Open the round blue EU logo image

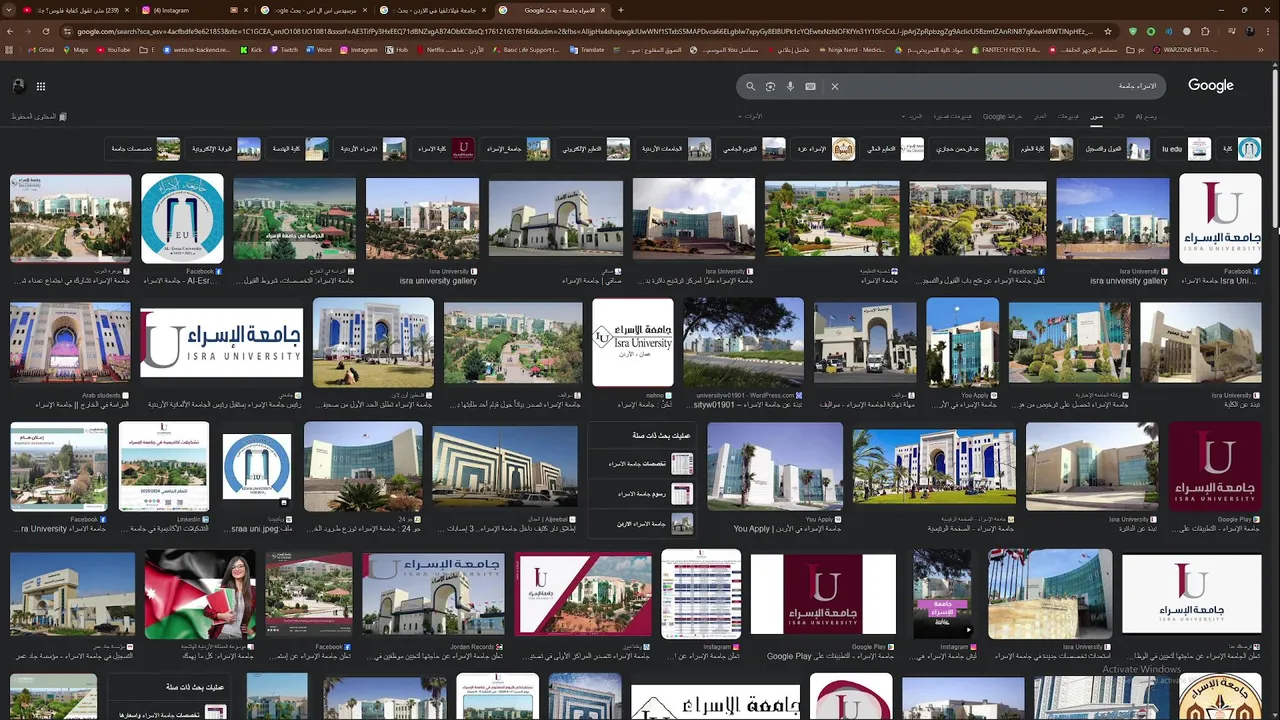click(182, 219)
